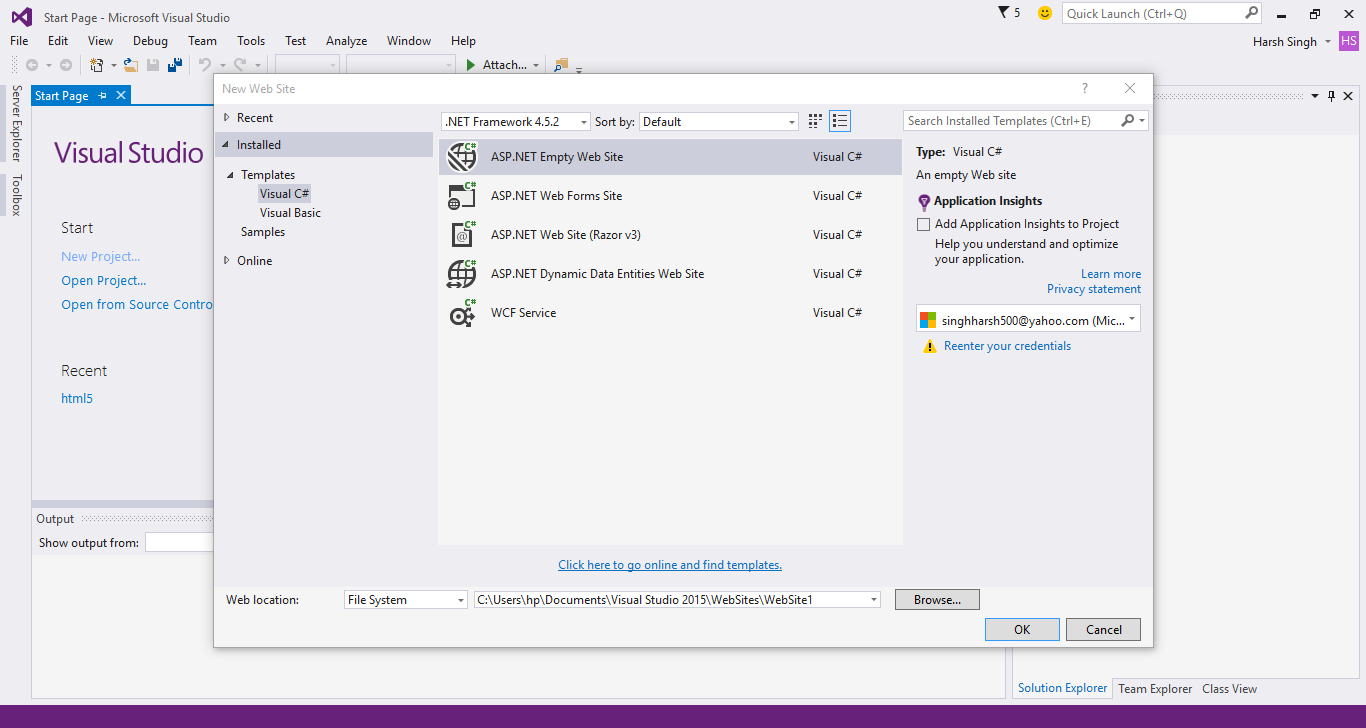The image size is (1366, 728).
Task: Click the Quick Launch magnifier icon
Action: tap(1251, 13)
